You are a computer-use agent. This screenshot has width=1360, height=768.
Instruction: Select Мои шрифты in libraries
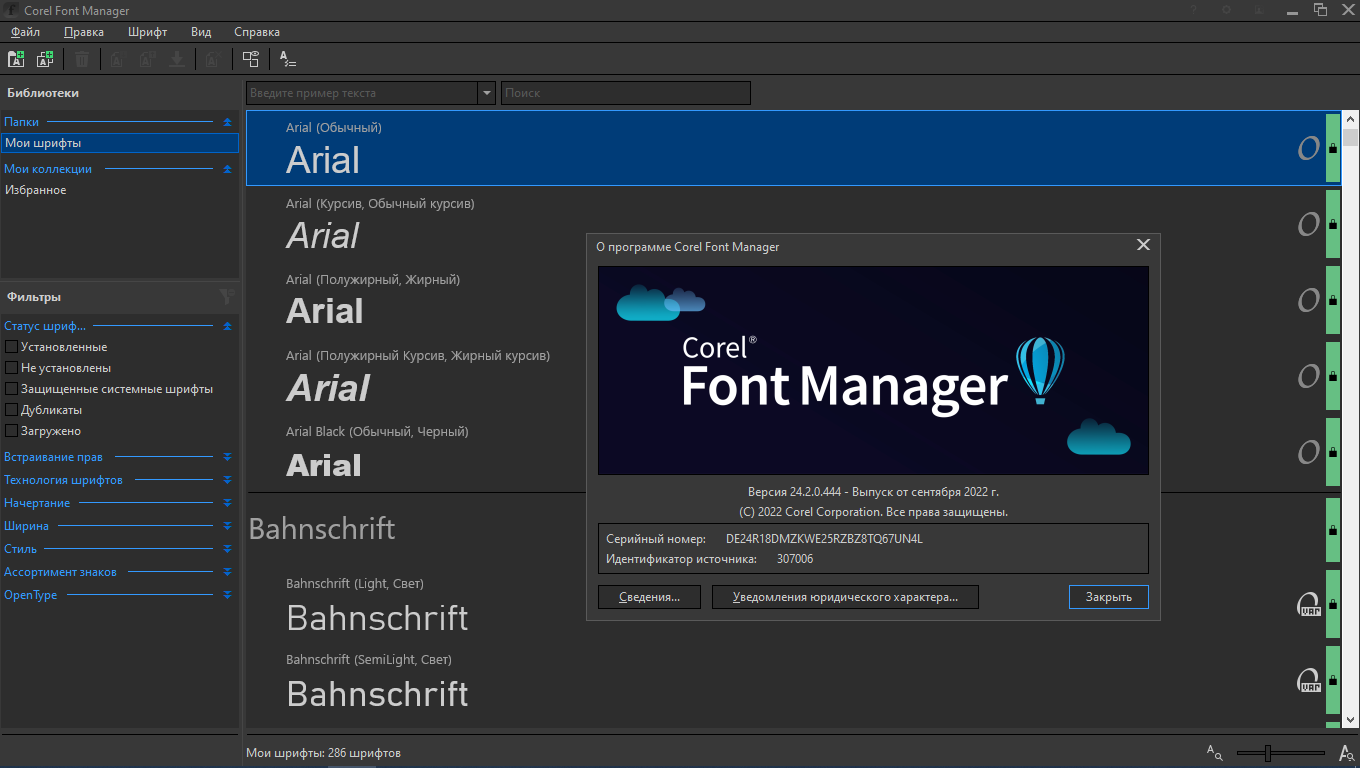pyautogui.click(x=120, y=143)
